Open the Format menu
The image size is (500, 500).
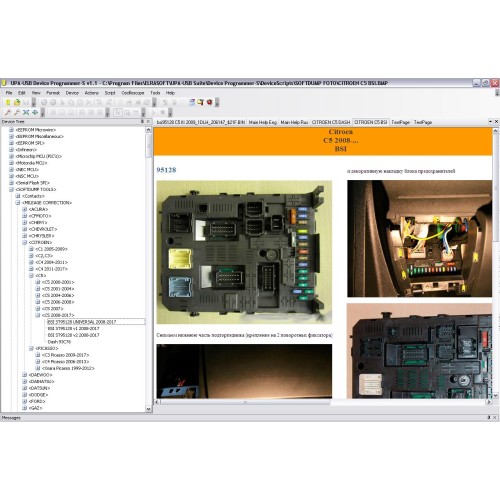[x=53, y=93]
